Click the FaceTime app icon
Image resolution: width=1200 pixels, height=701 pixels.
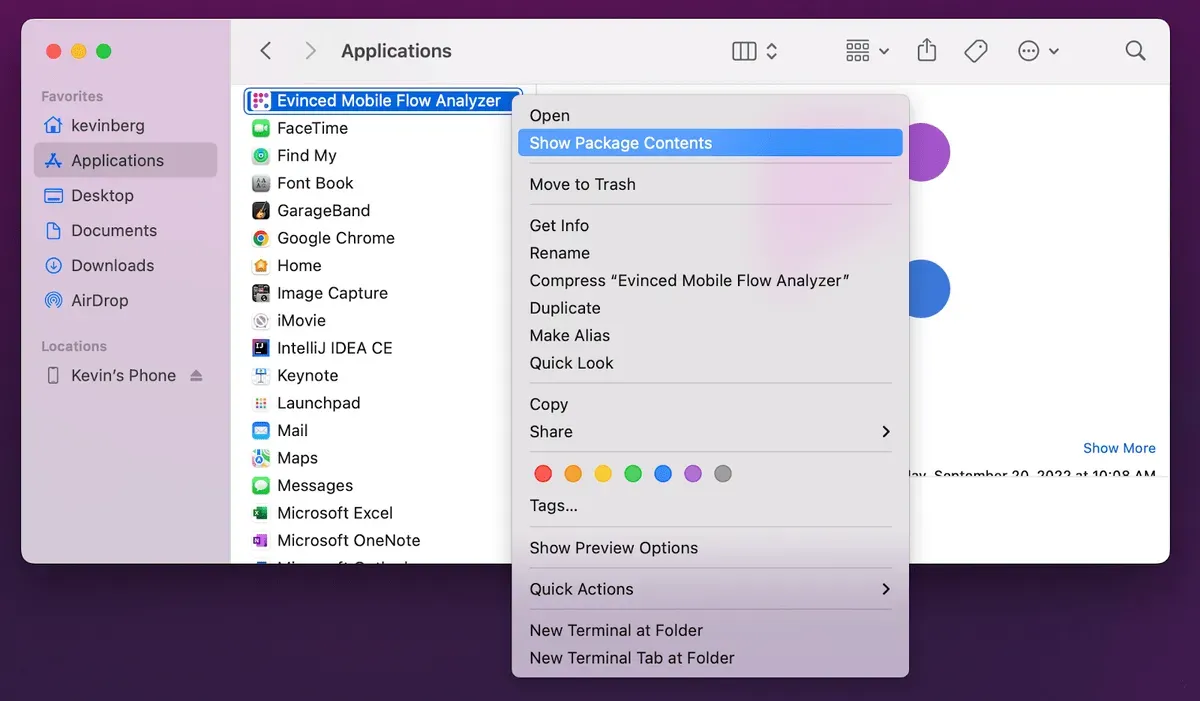click(260, 128)
